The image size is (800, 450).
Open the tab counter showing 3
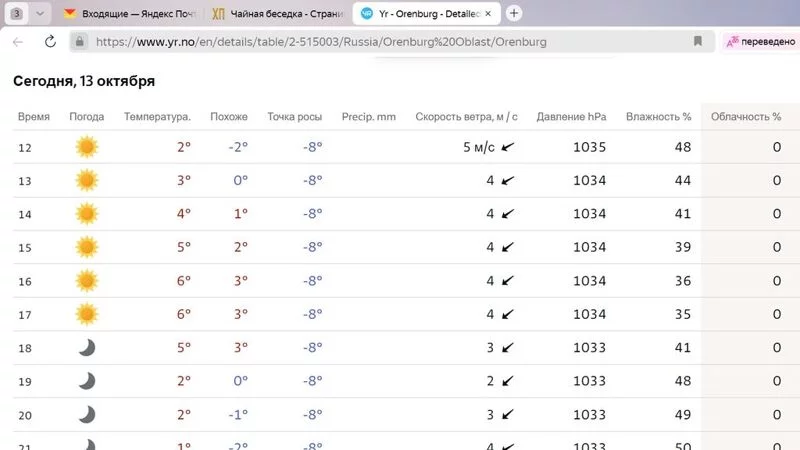click(16, 14)
